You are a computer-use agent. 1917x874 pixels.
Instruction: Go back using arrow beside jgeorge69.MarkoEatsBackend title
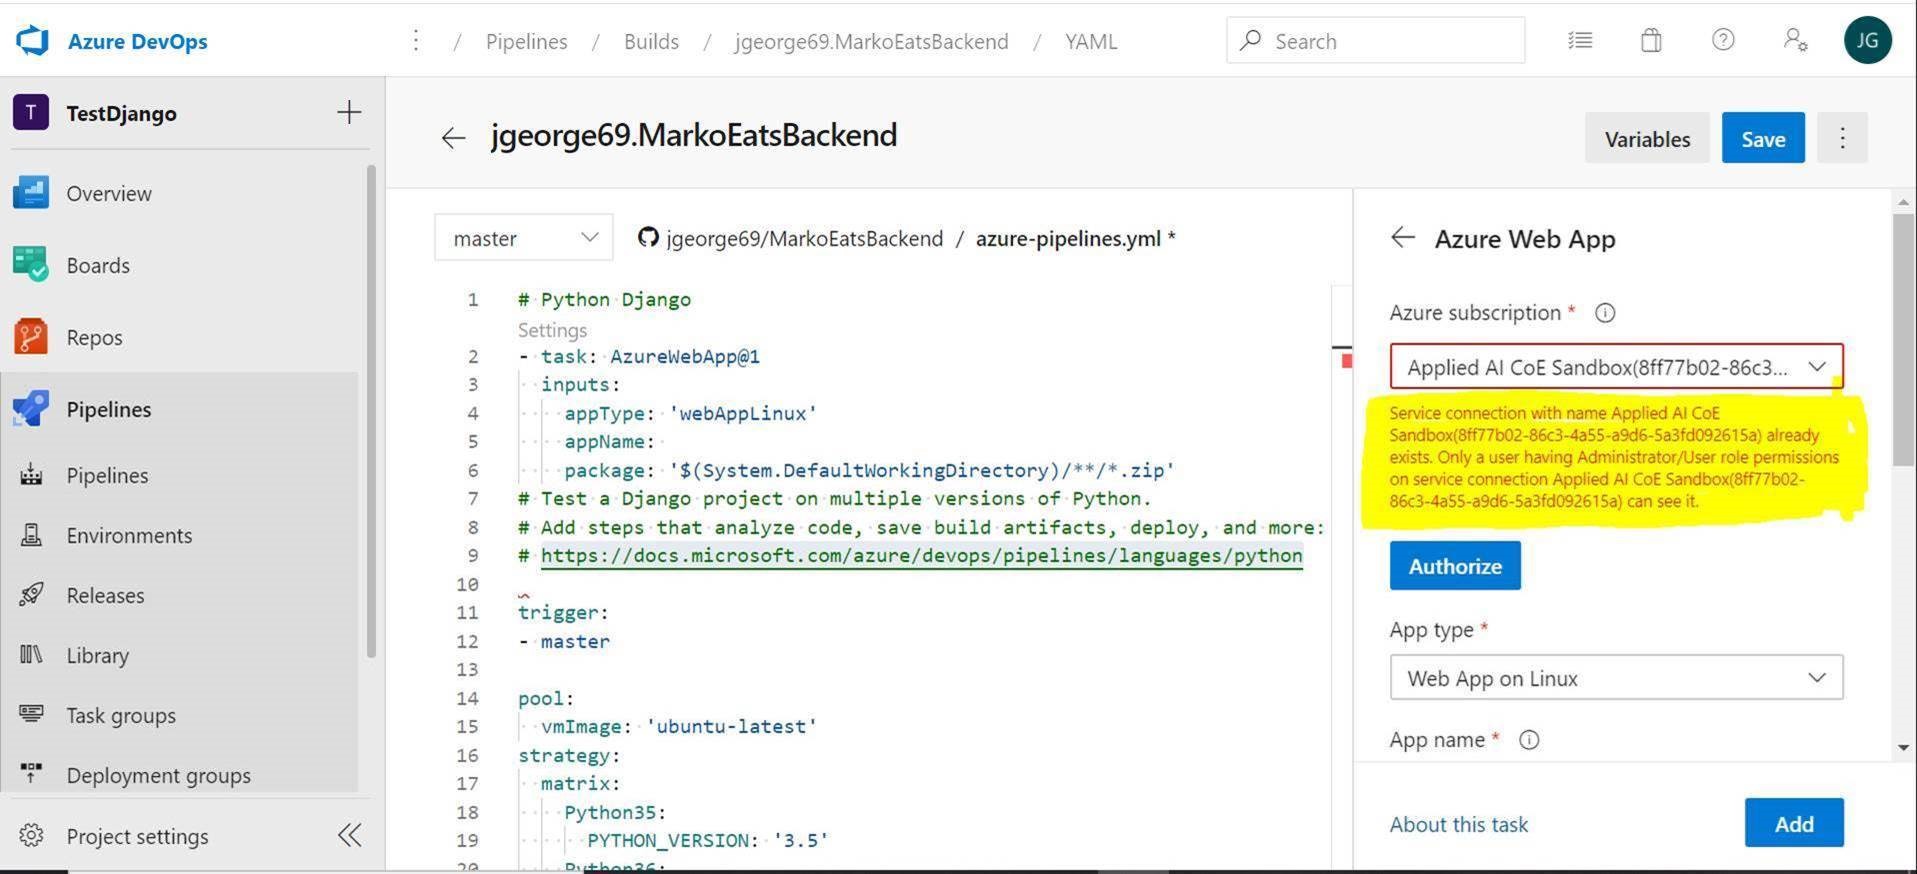point(453,137)
